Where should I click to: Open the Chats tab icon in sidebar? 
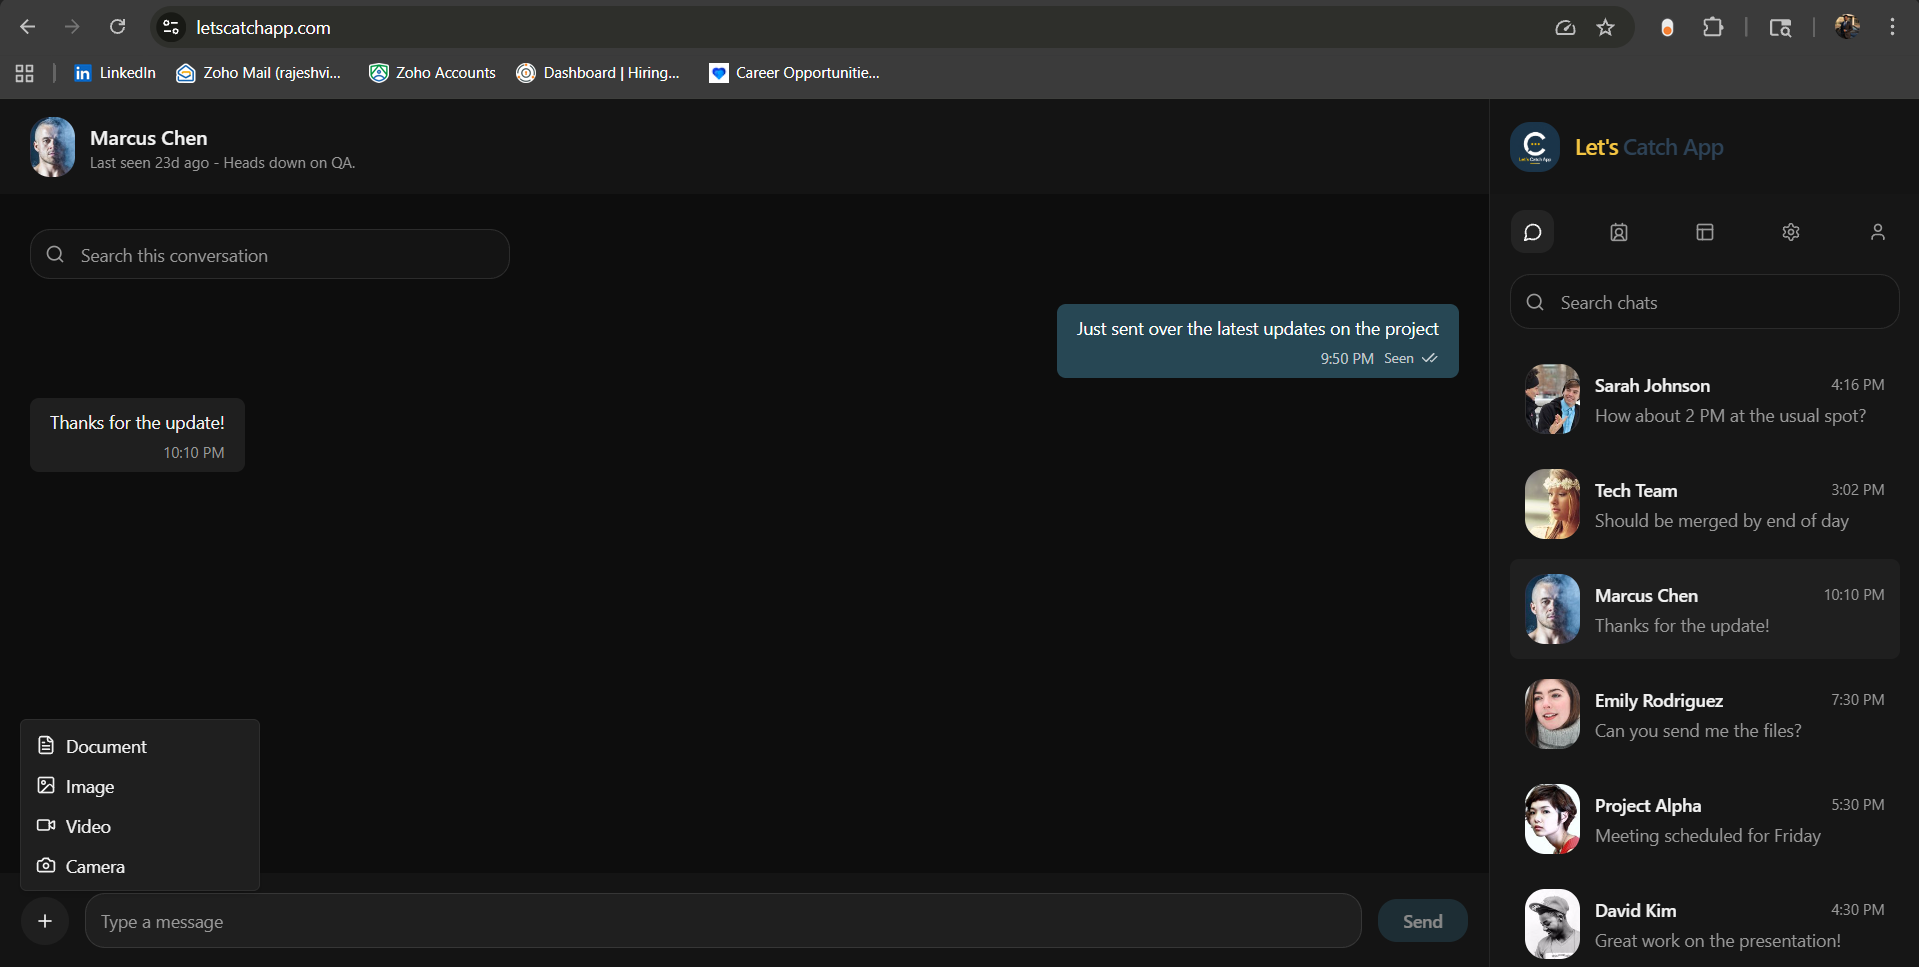tap(1532, 232)
